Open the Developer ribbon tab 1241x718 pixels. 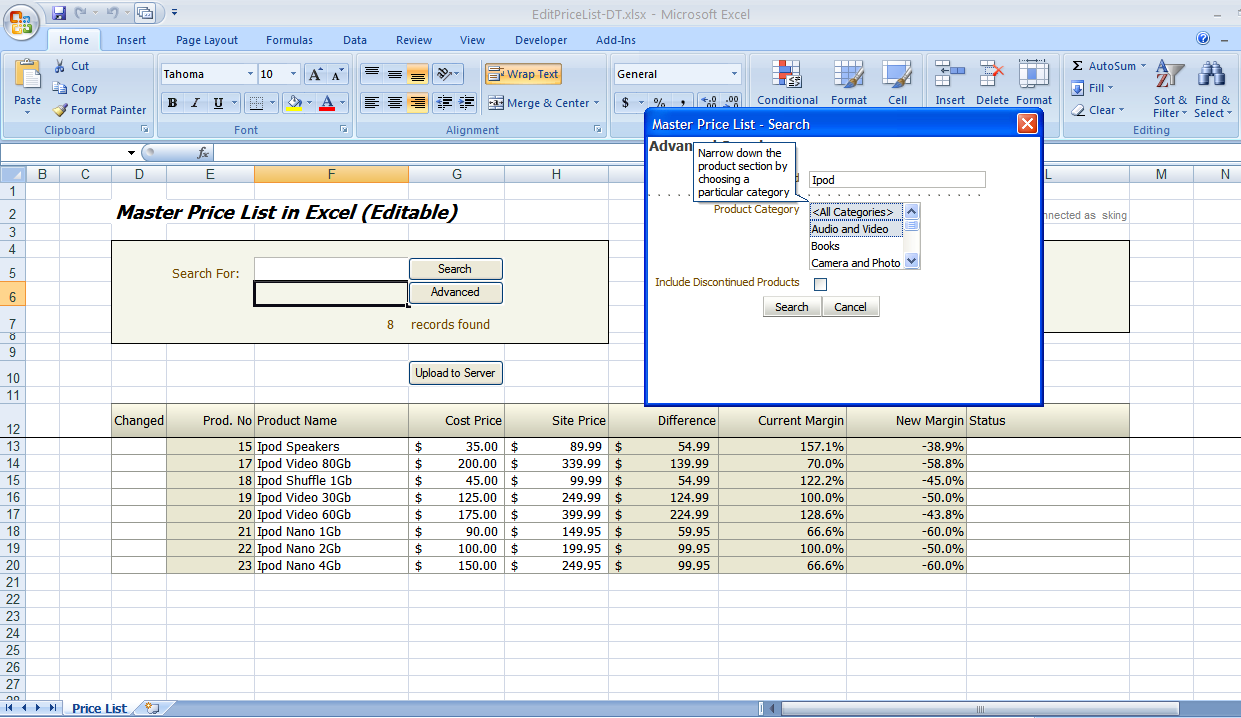pos(540,40)
